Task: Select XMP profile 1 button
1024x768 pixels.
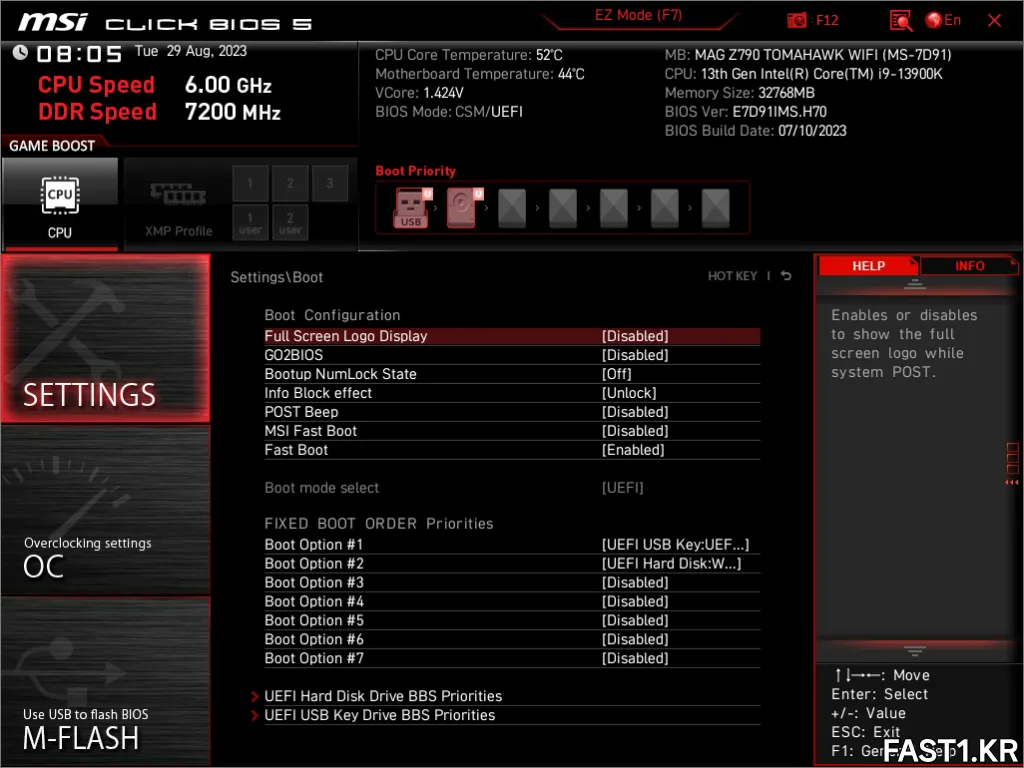Action: 250,183
